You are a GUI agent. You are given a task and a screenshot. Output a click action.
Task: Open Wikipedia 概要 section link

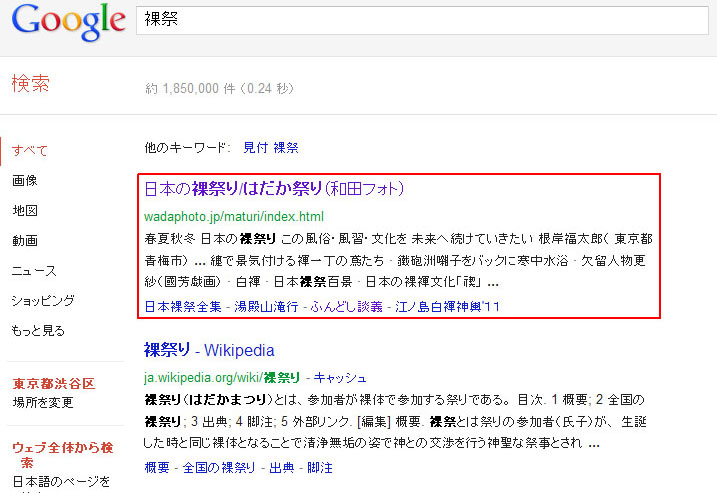(x=157, y=468)
